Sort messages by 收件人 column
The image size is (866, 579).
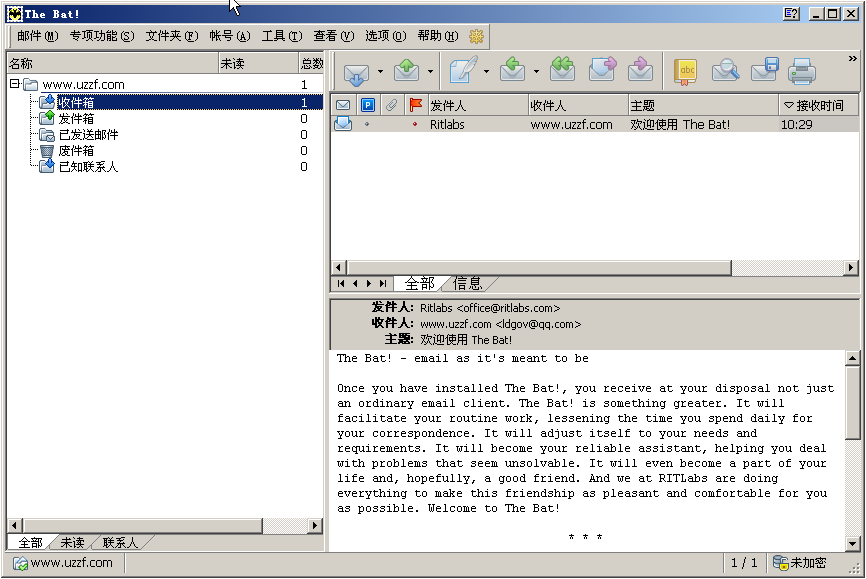[578, 105]
